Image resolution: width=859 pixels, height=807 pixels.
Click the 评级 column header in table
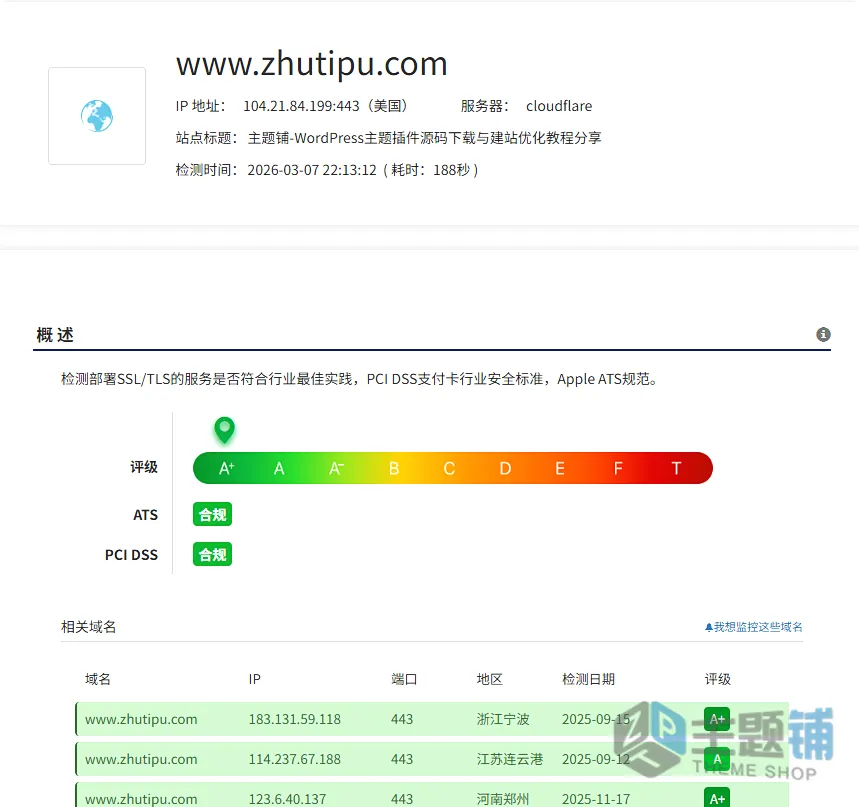click(718, 679)
